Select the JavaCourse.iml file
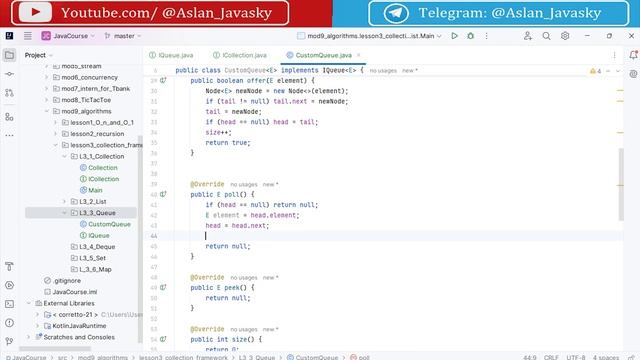The width and height of the screenshot is (640, 360). (x=71, y=292)
